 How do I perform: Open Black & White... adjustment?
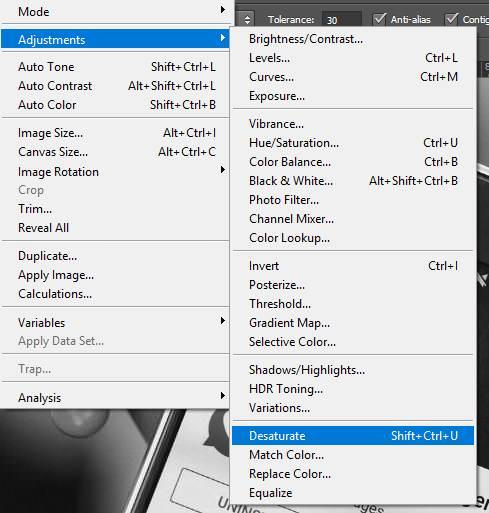353,181
